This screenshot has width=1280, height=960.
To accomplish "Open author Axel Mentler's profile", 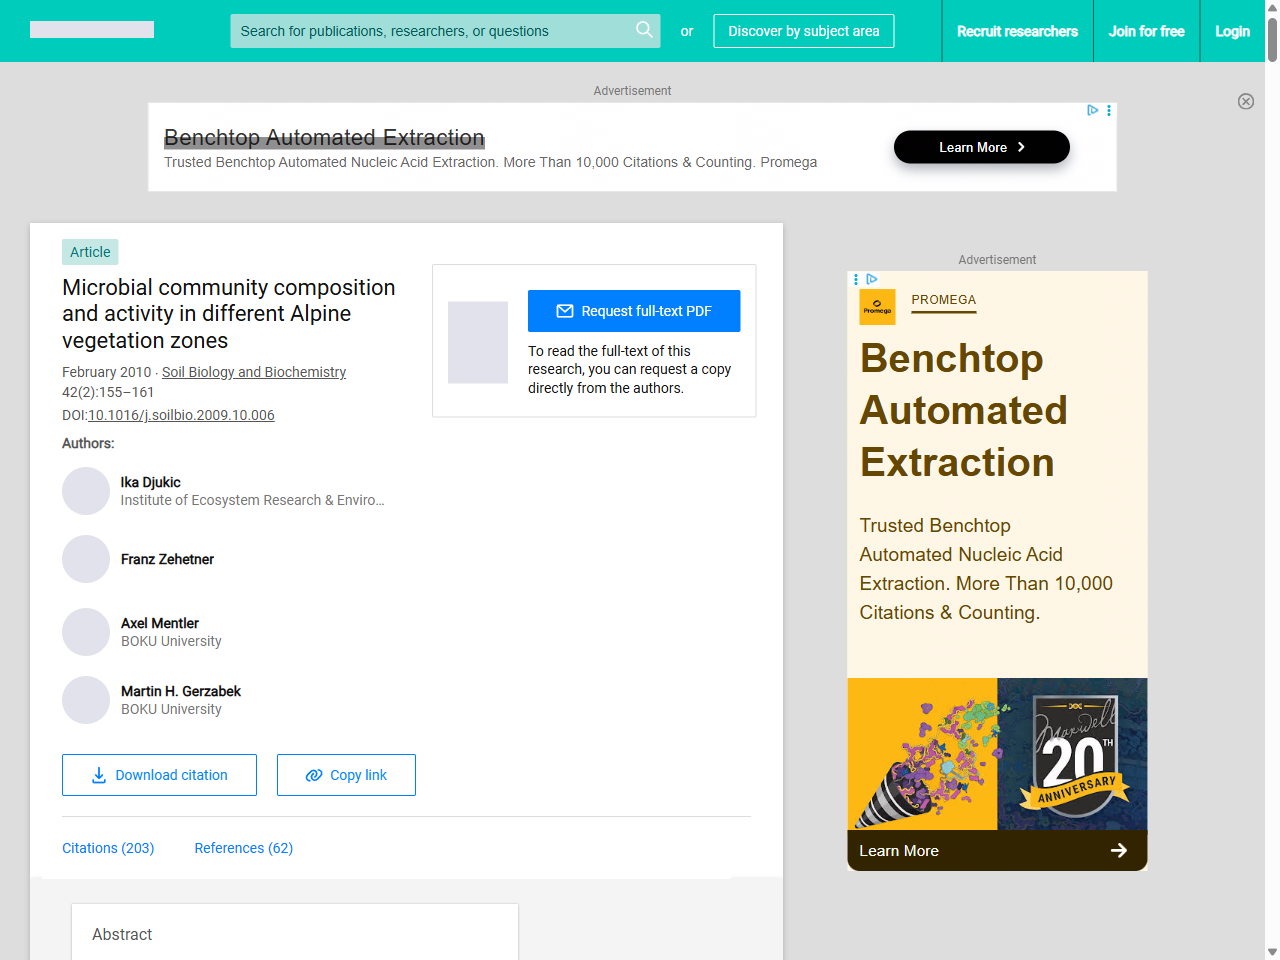I will tap(160, 623).
